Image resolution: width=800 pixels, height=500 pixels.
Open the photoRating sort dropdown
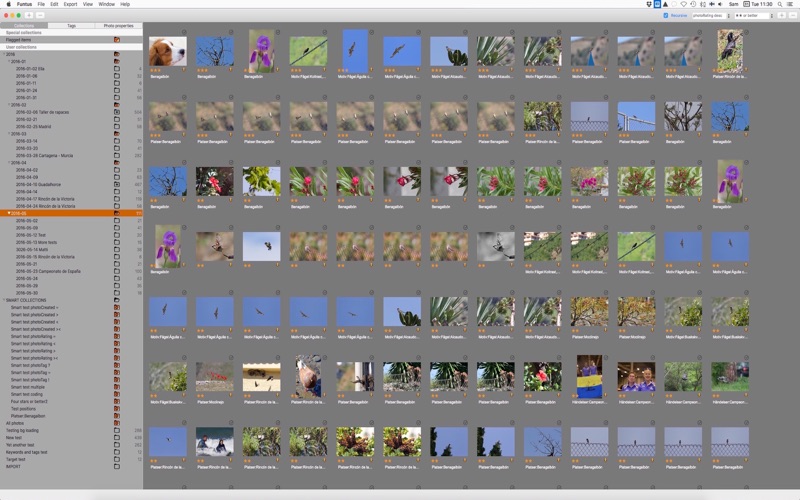click(x=711, y=15)
